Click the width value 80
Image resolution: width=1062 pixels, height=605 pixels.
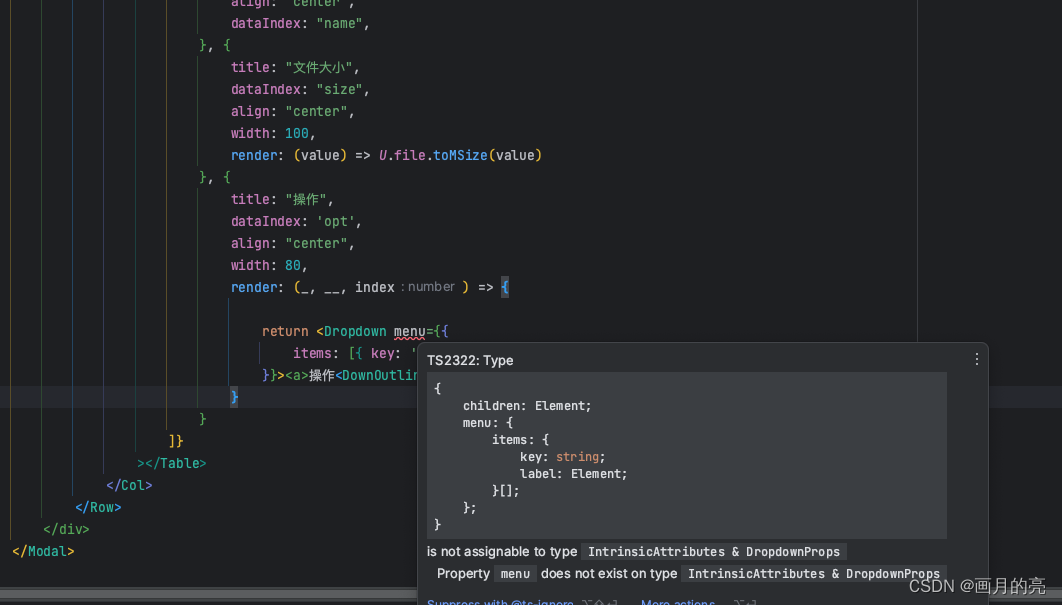pyautogui.click(x=293, y=266)
